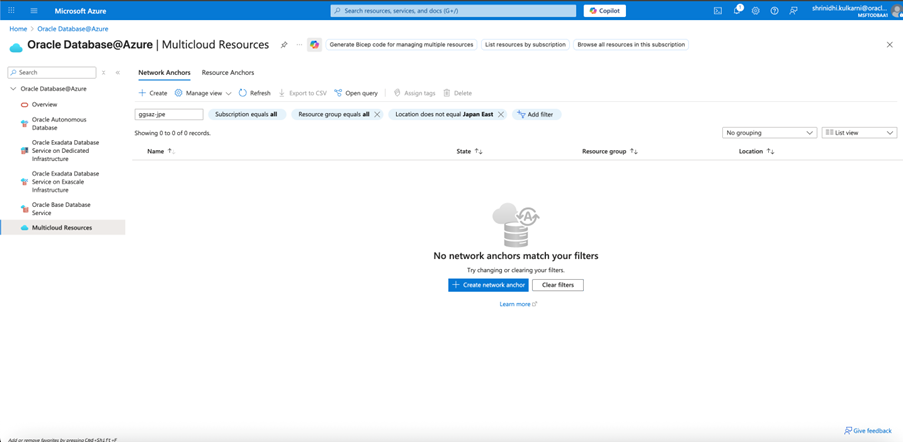Click Export to CSV
The width and height of the screenshot is (903, 442).
point(302,93)
